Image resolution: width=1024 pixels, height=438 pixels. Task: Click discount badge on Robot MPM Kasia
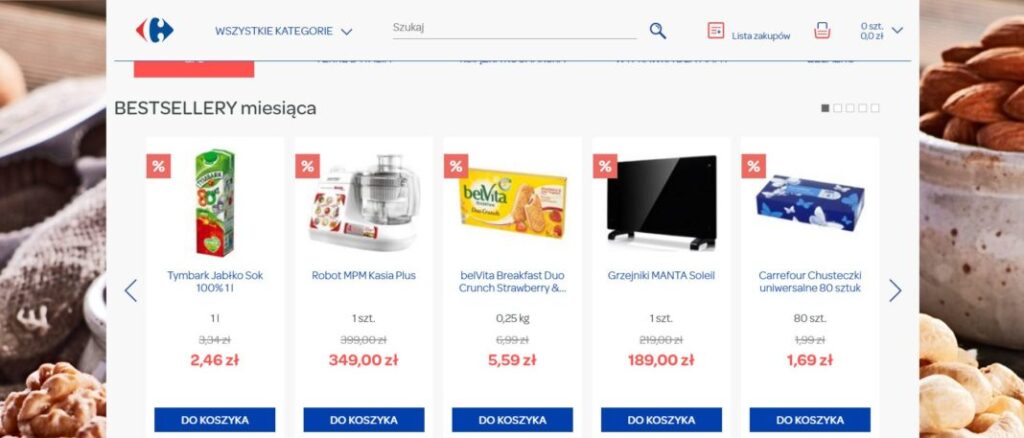click(x=308, y=166)
